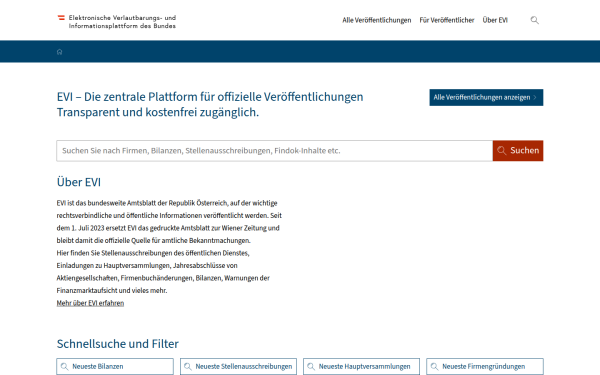Select Neueste Bilanzen quick search
This screenshot has width=600, height=375.
115,367
